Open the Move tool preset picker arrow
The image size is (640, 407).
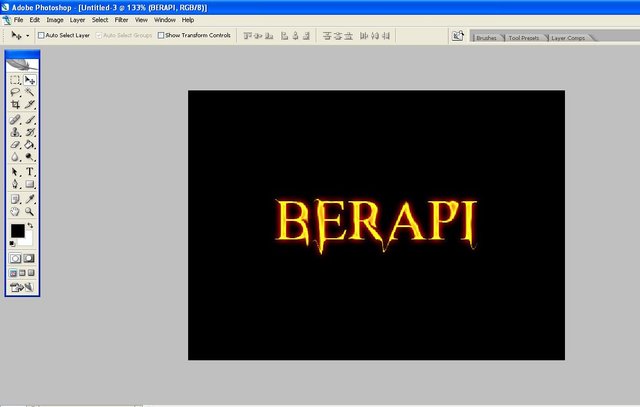point(28,36)
